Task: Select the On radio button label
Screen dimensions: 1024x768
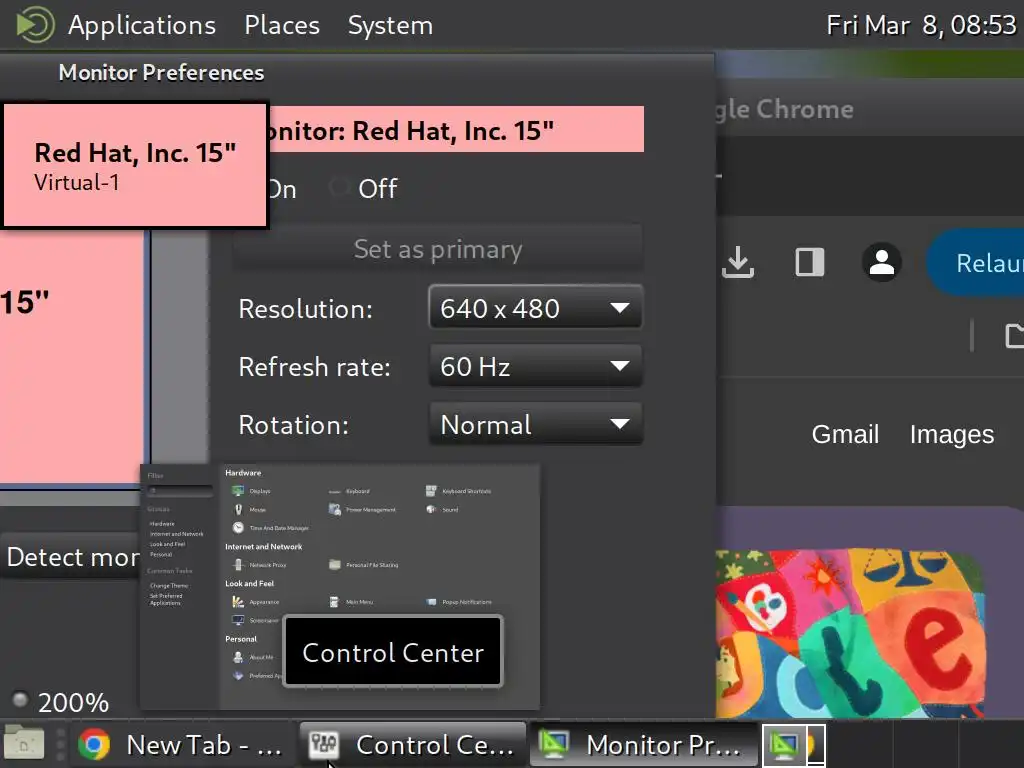Action: [282, 189]
